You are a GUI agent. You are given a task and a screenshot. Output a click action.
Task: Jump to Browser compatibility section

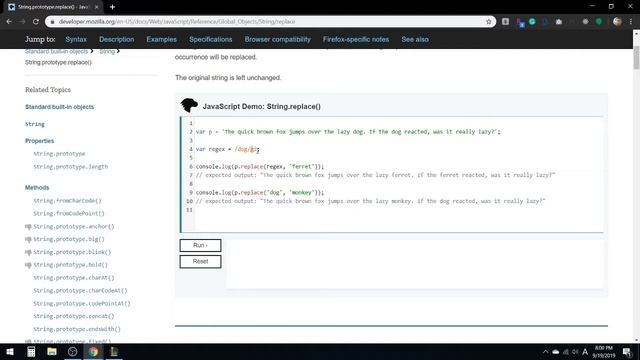click(x=278, y=40)
